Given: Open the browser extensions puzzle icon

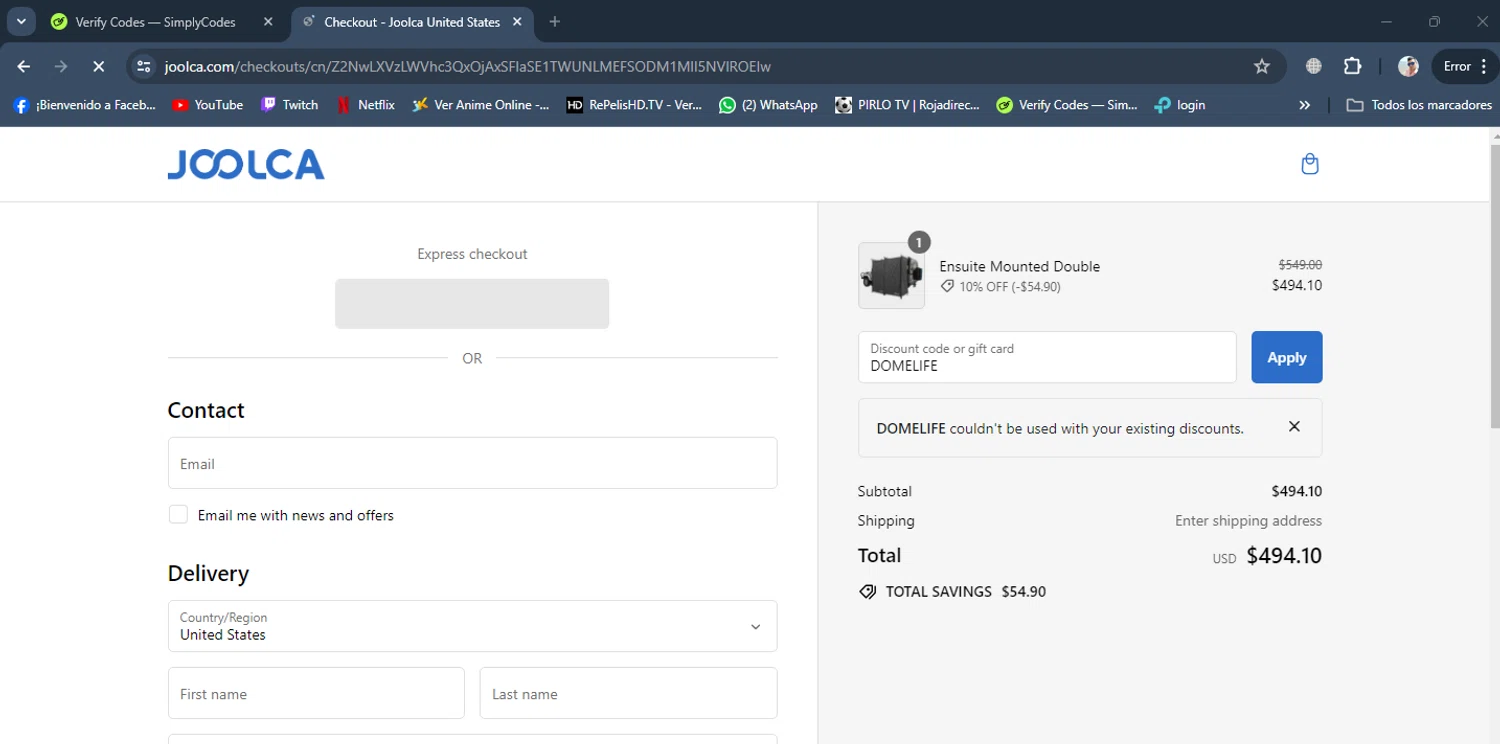Looking at the screenshot, I should [x=1352, y=67].
